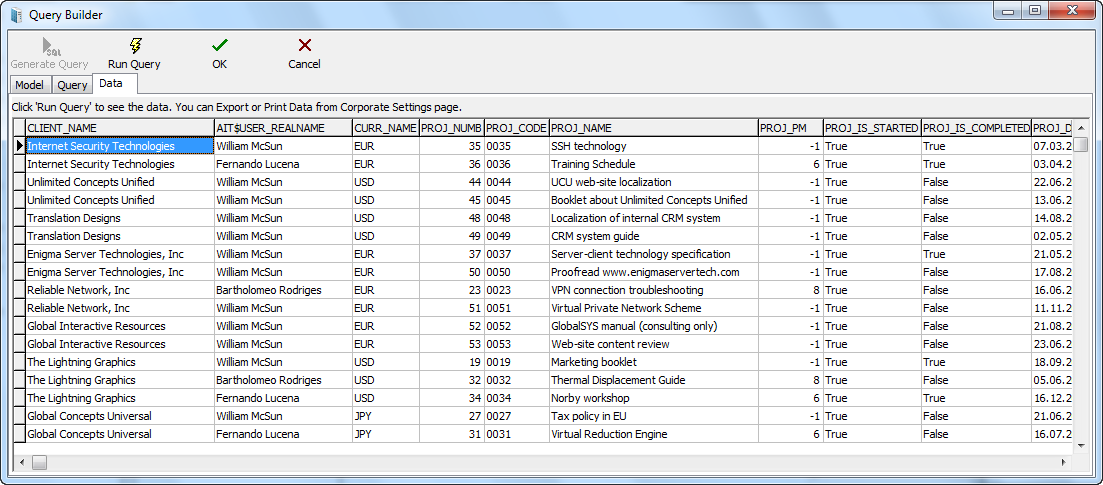
Task: Click the Generate Query SQL icon
Action: pyautogui.click(x=50, y=46)
